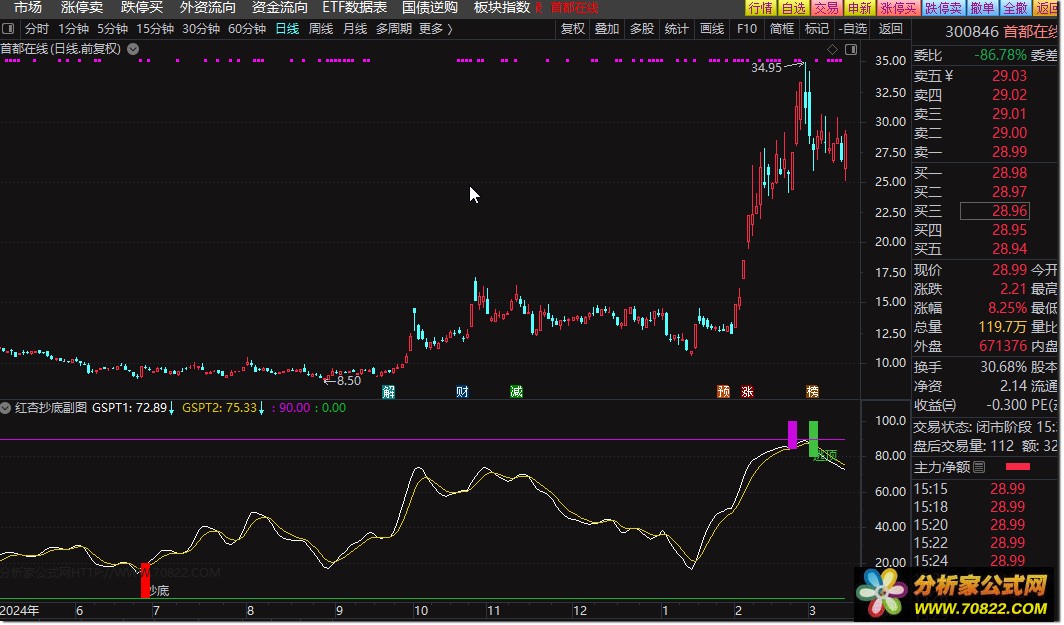Open F10 company information
The width and height of the screenshot is (1064, 625).
(x=746, y=29)
